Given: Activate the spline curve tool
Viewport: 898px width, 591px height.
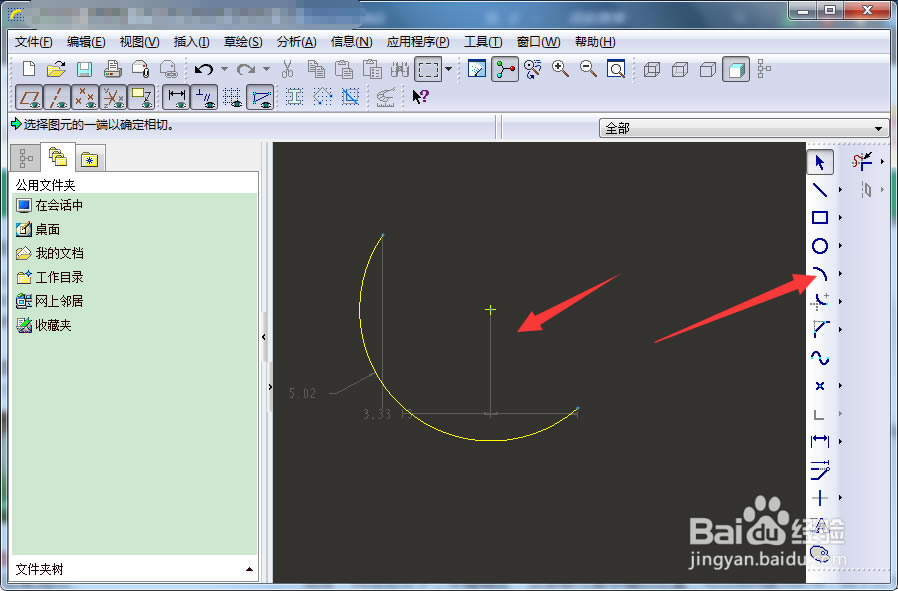Looking at the screenshot, I should point(819,357).
